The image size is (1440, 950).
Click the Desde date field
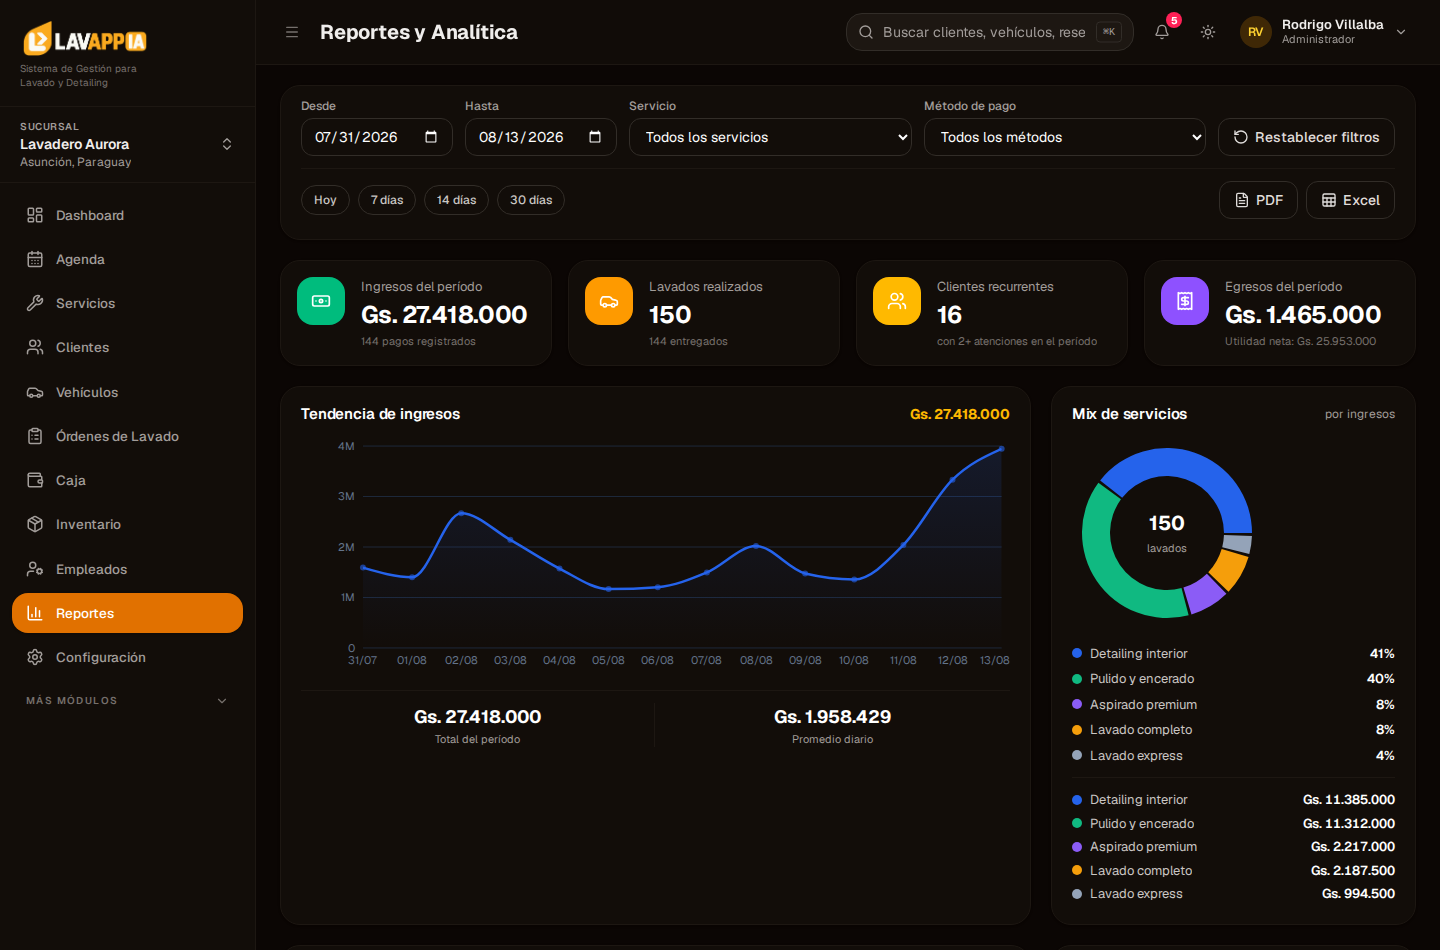[376, 137]
